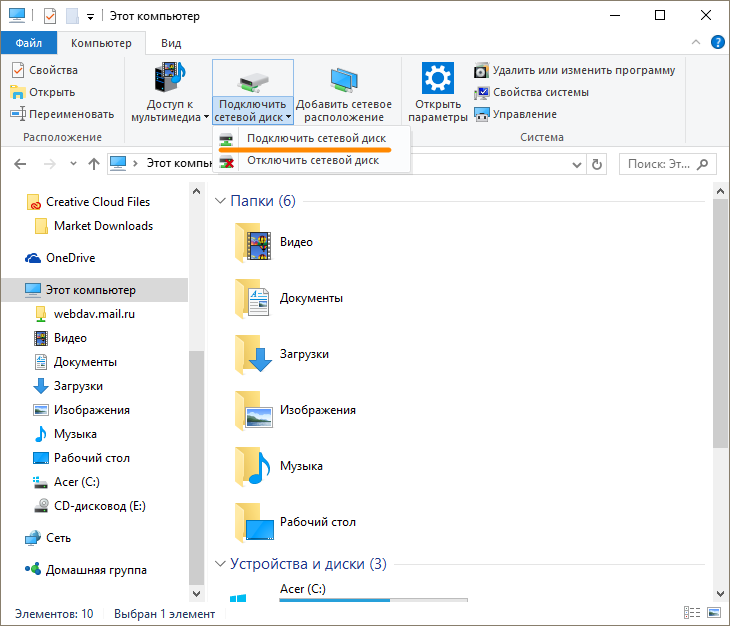Image resolution: width=730 pixels, height=626 pixels.
Task: Select the Отключить сетевой диск menu item
Action: point(312,160)
